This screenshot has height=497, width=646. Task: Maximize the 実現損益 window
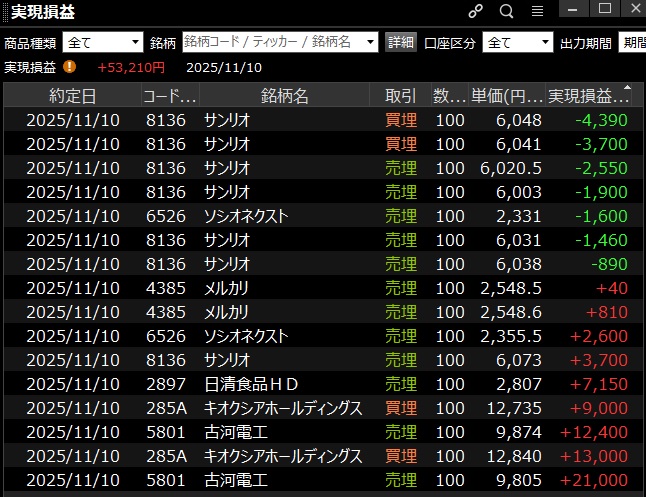click(x=604, y=9)
